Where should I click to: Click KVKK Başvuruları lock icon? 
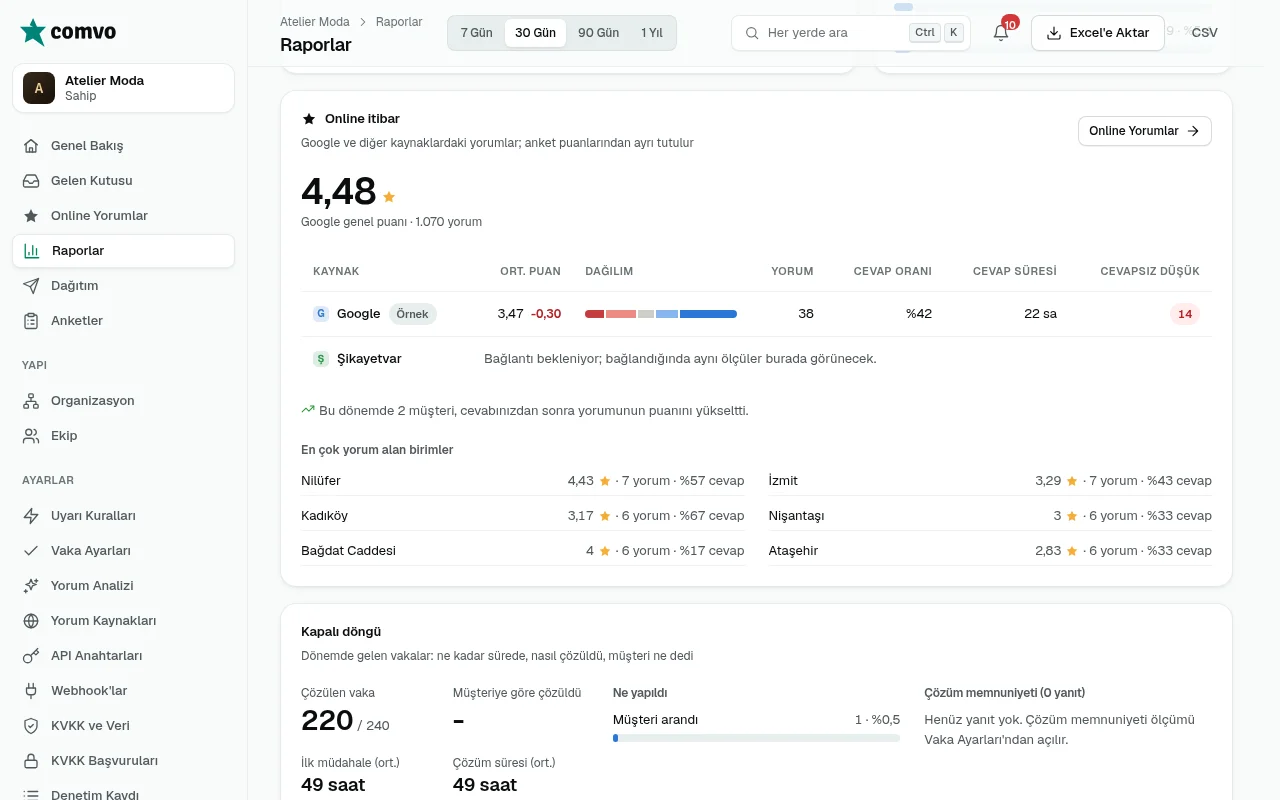tap(31, 761)
